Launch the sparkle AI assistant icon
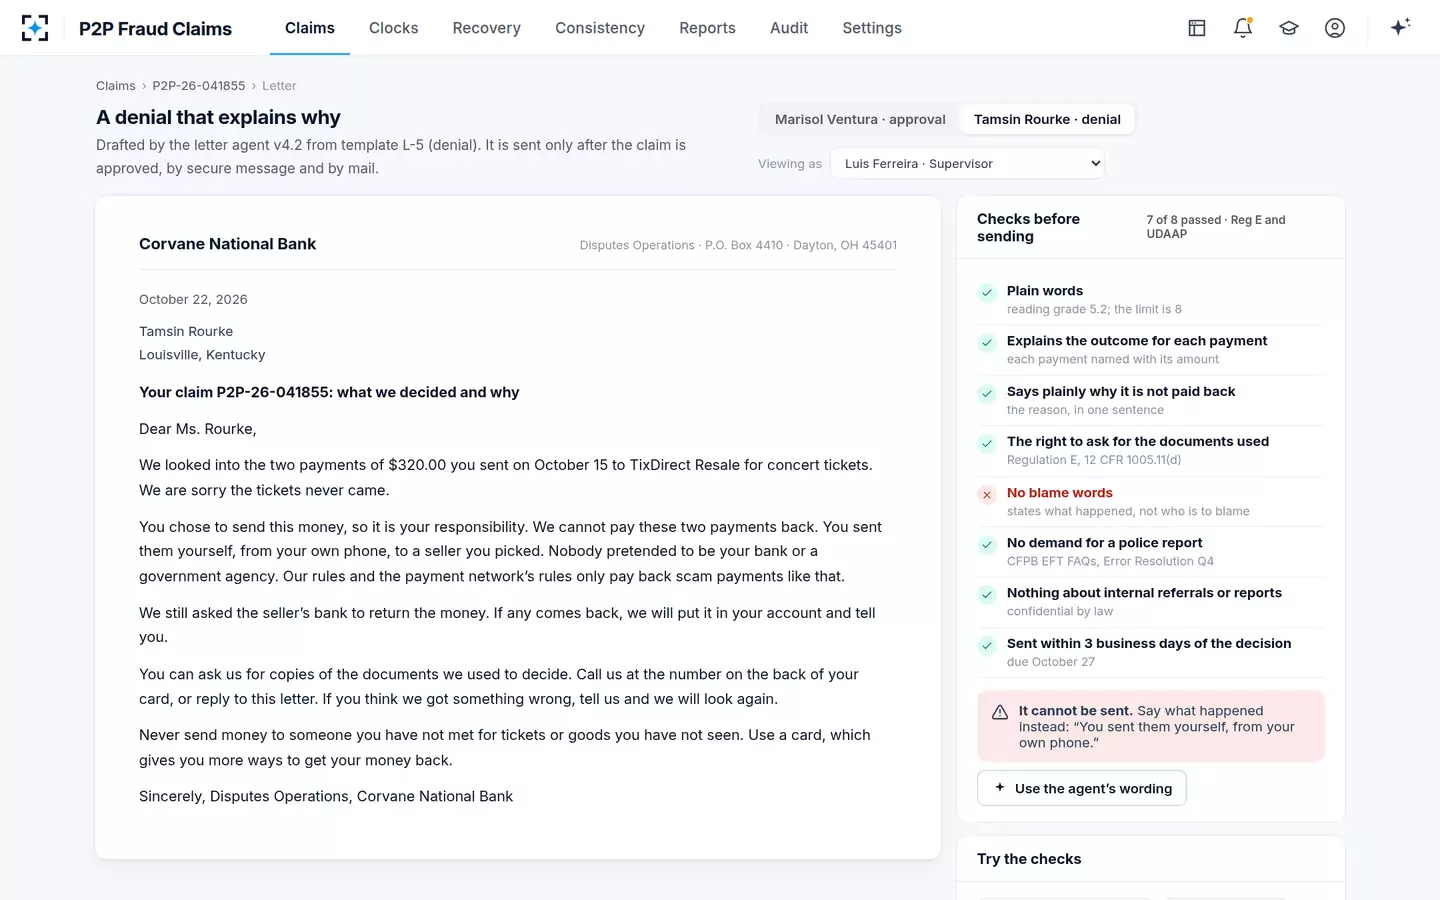This screenshot has width=1440, height=900. (1400, 27)
